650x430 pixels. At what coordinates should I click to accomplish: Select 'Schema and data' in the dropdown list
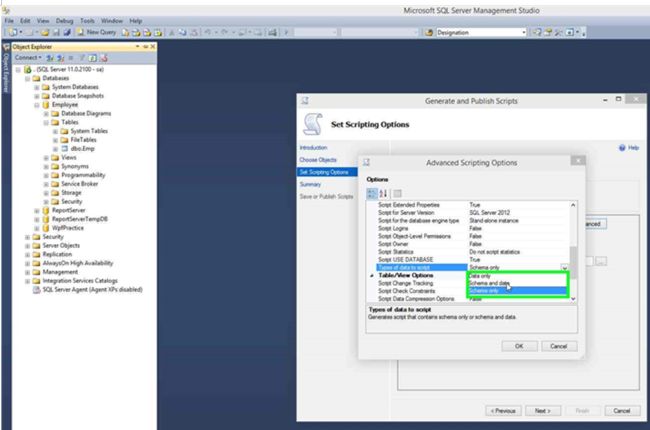[517, 283]
